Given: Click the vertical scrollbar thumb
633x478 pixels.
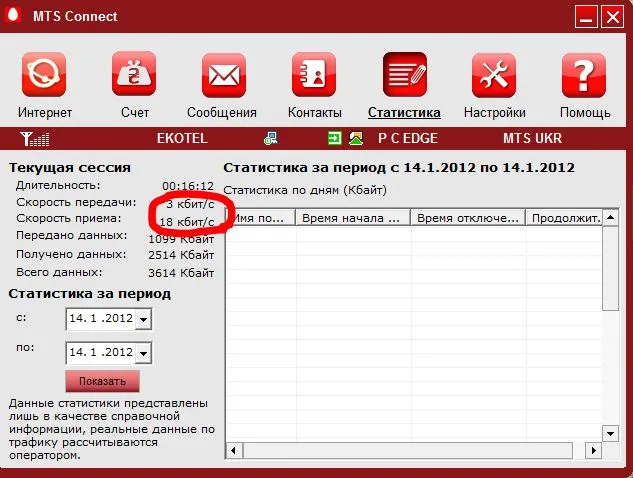Looking at the screenshot, I should 610,268.
